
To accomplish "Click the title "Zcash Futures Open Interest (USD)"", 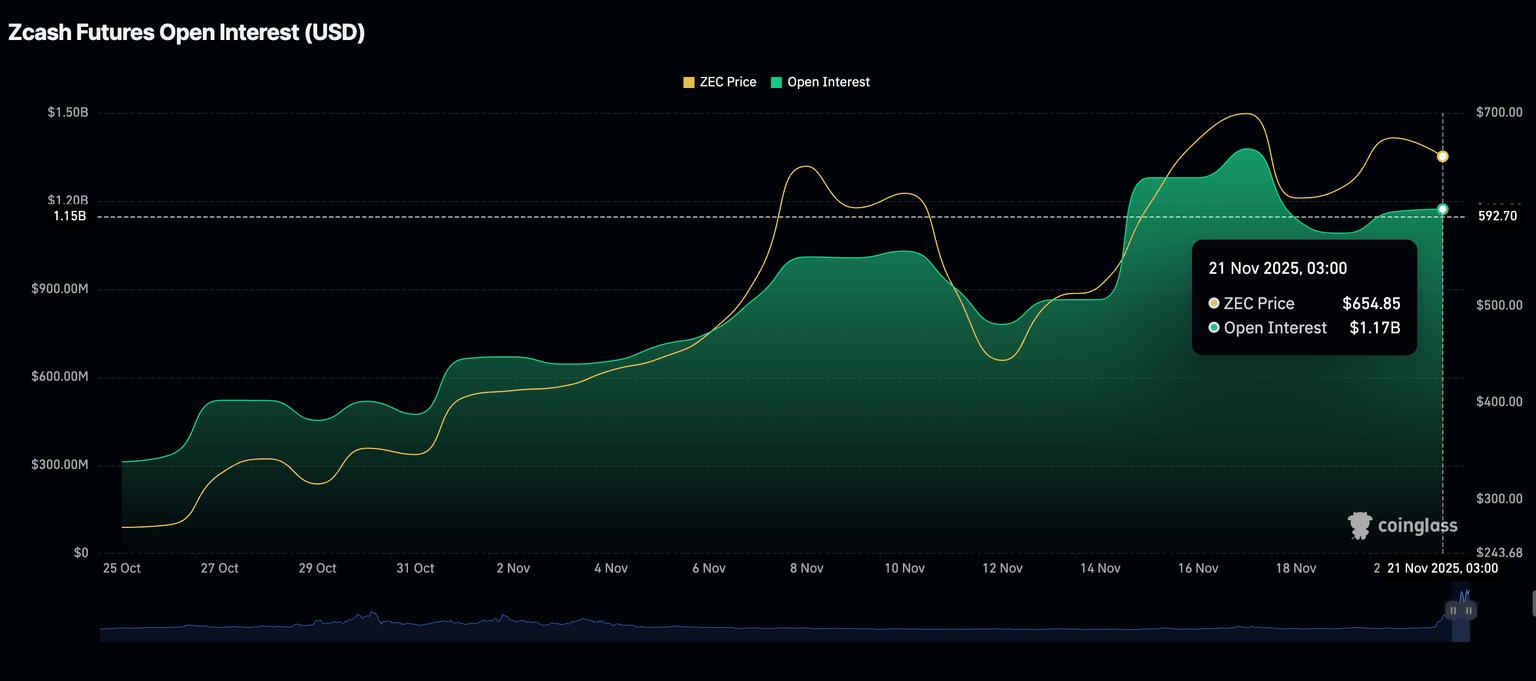I will (186, 31).
